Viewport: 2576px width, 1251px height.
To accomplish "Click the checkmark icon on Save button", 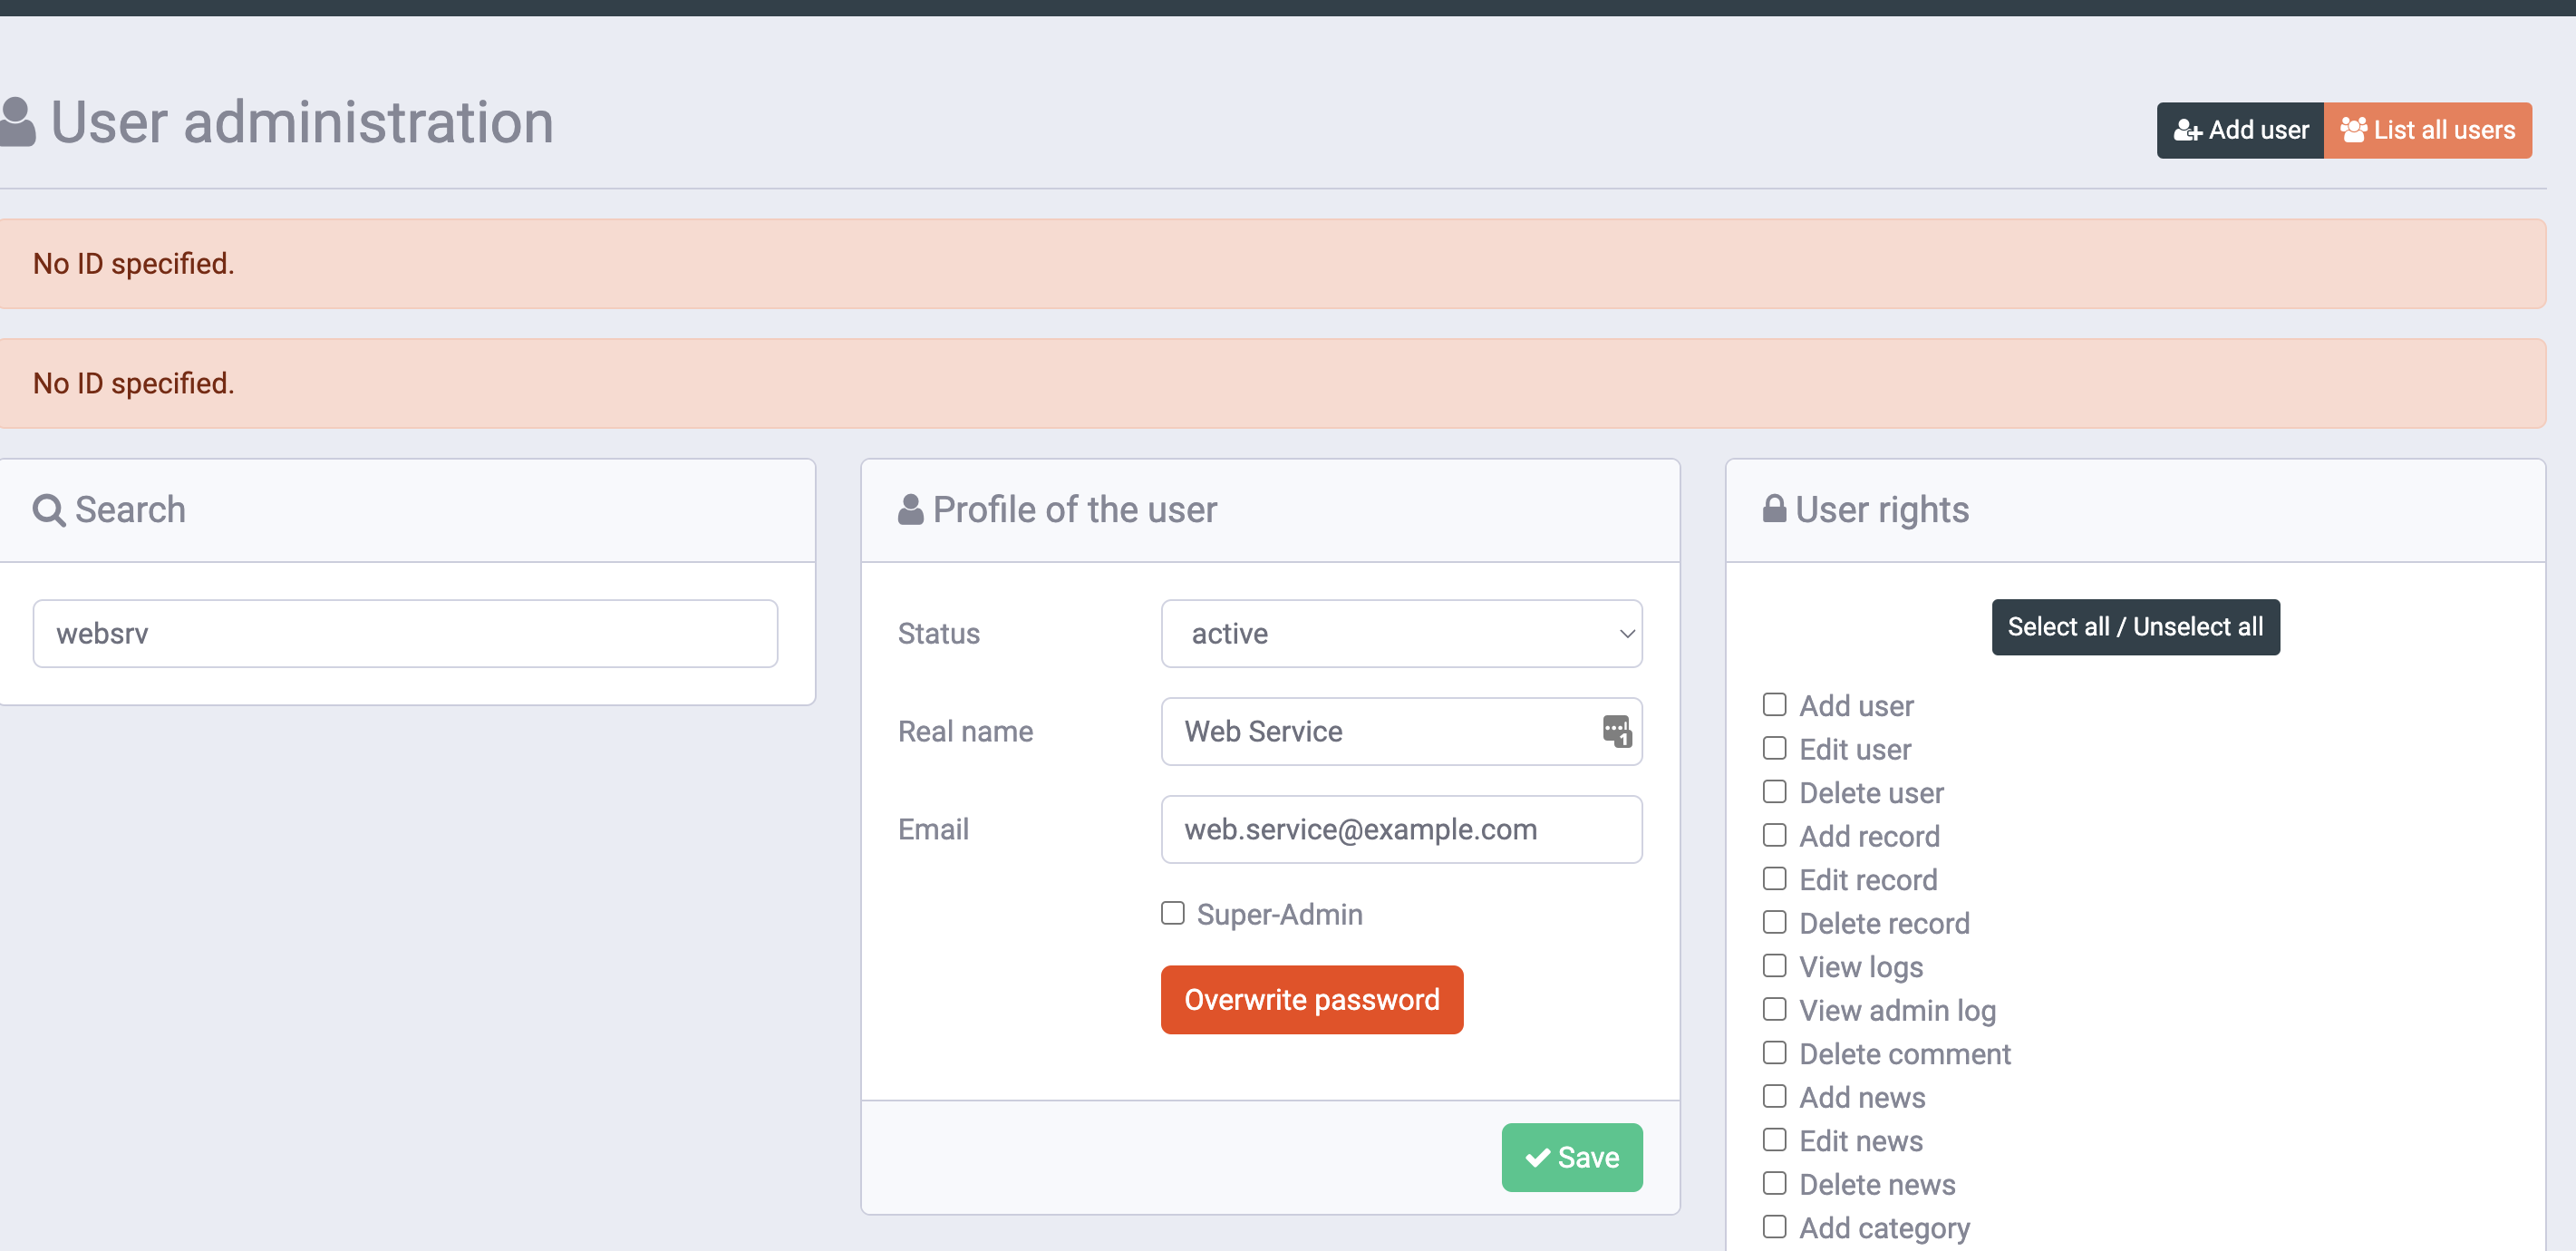I will click(1537, 1157).
